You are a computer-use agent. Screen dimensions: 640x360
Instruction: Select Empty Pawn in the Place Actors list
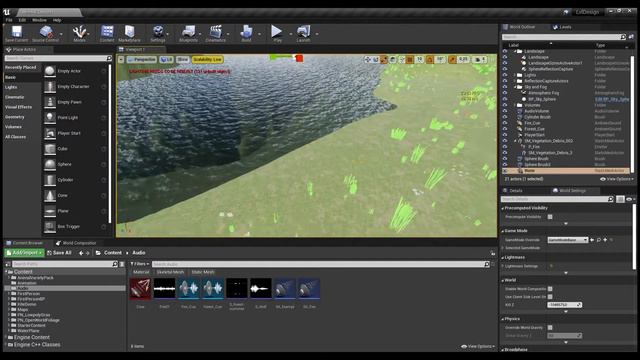coord(76,102)
